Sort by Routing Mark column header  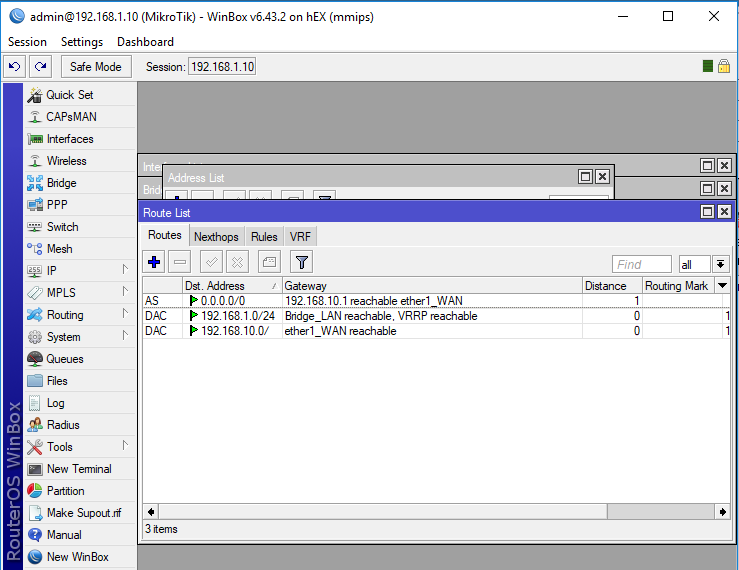679,286
